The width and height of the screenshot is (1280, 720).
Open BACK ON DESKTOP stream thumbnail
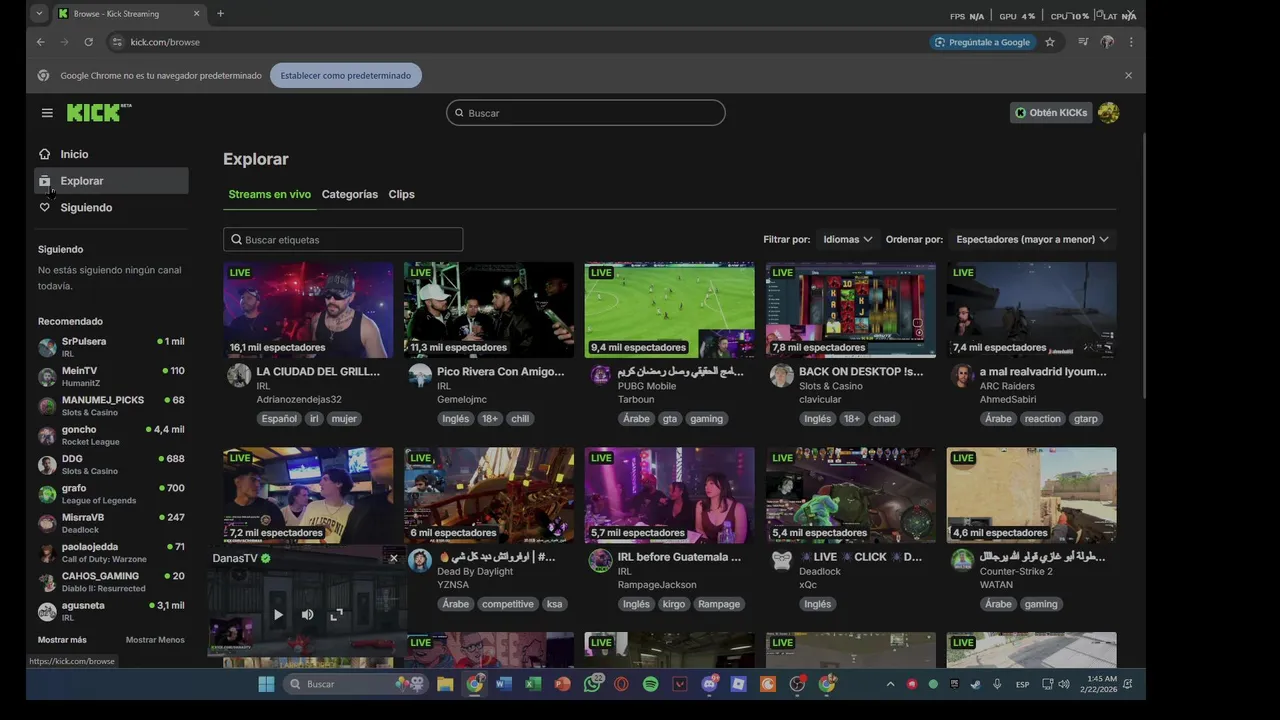851,310
